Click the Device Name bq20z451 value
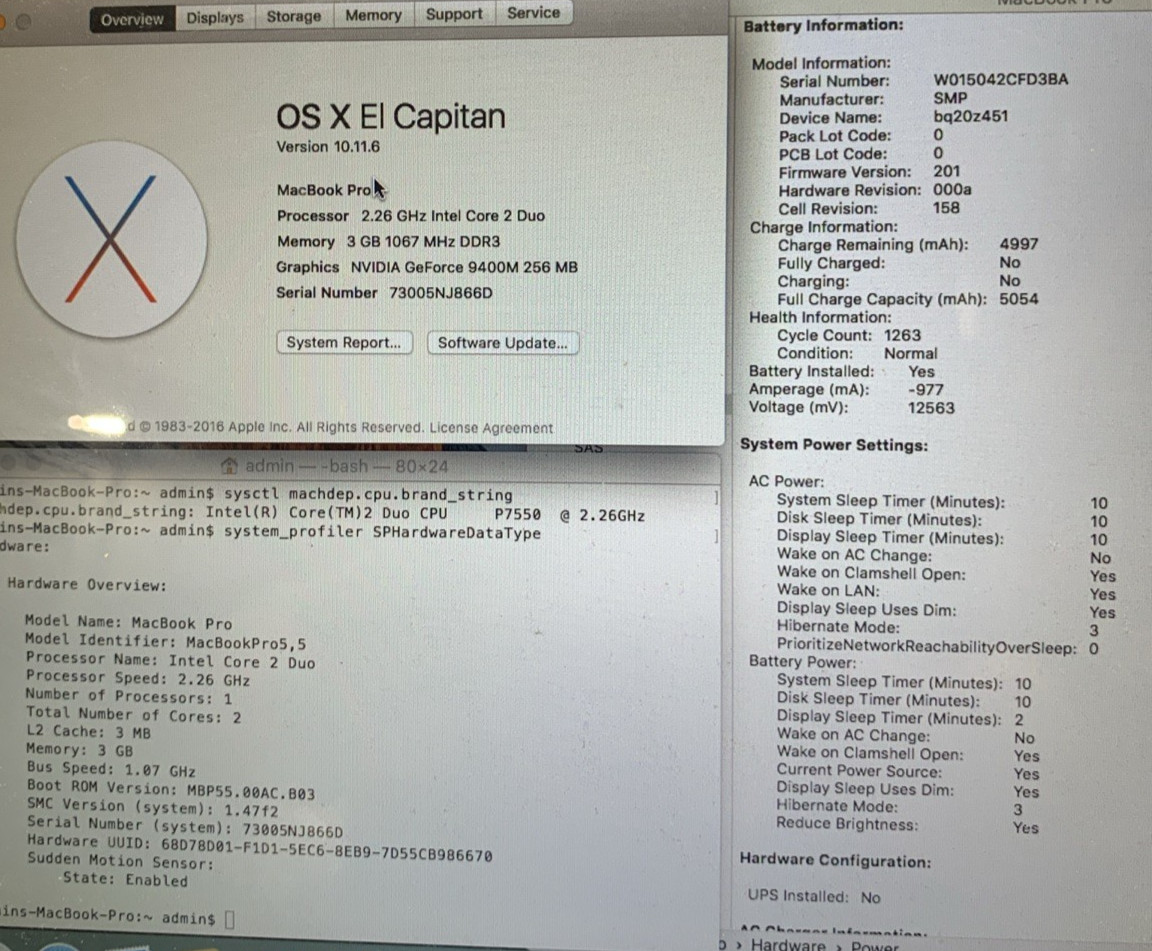Screen dimensions: 1152x951 (971, 116)
